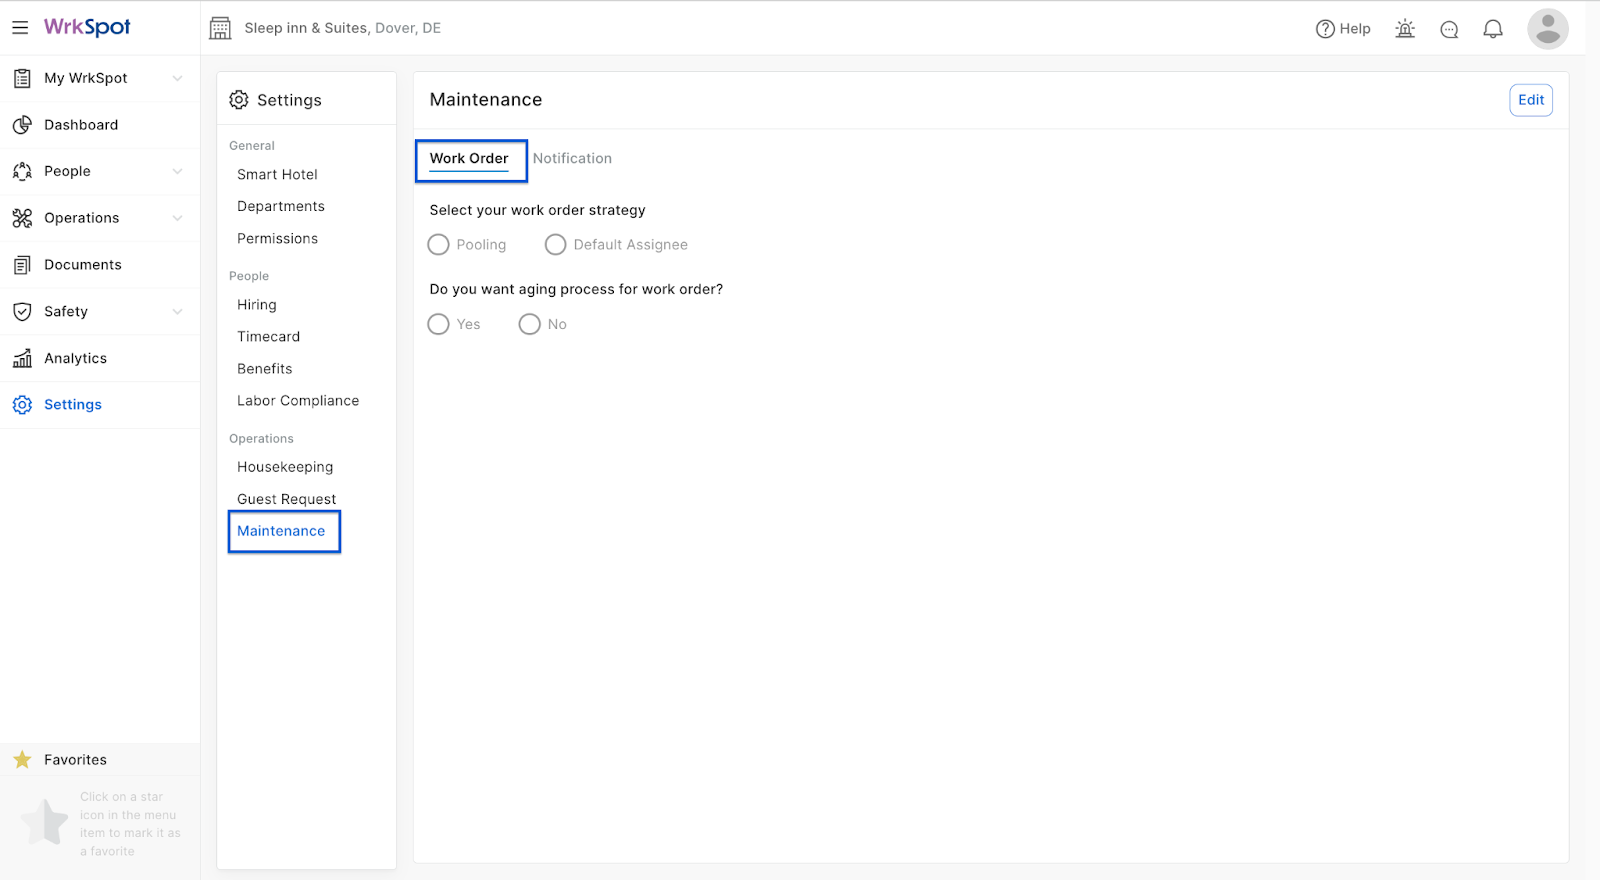Click the Help link in header
1600x880 pixels.
click(1355, 29)
